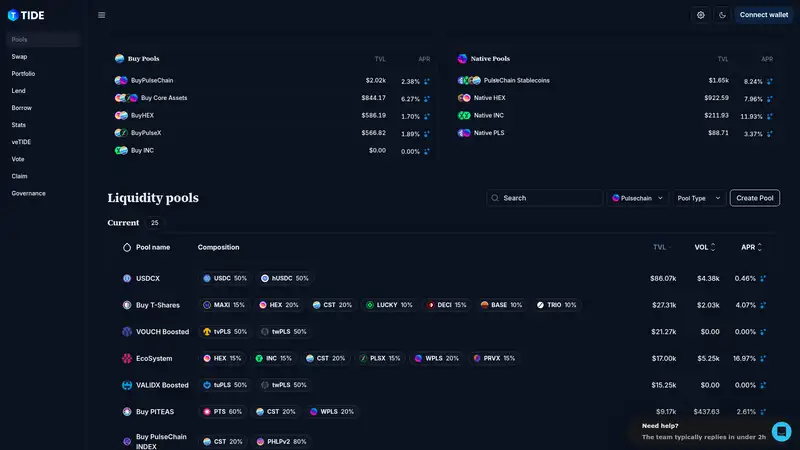
Task: Open Native HEX pool link
Action: tap(489, 97)
